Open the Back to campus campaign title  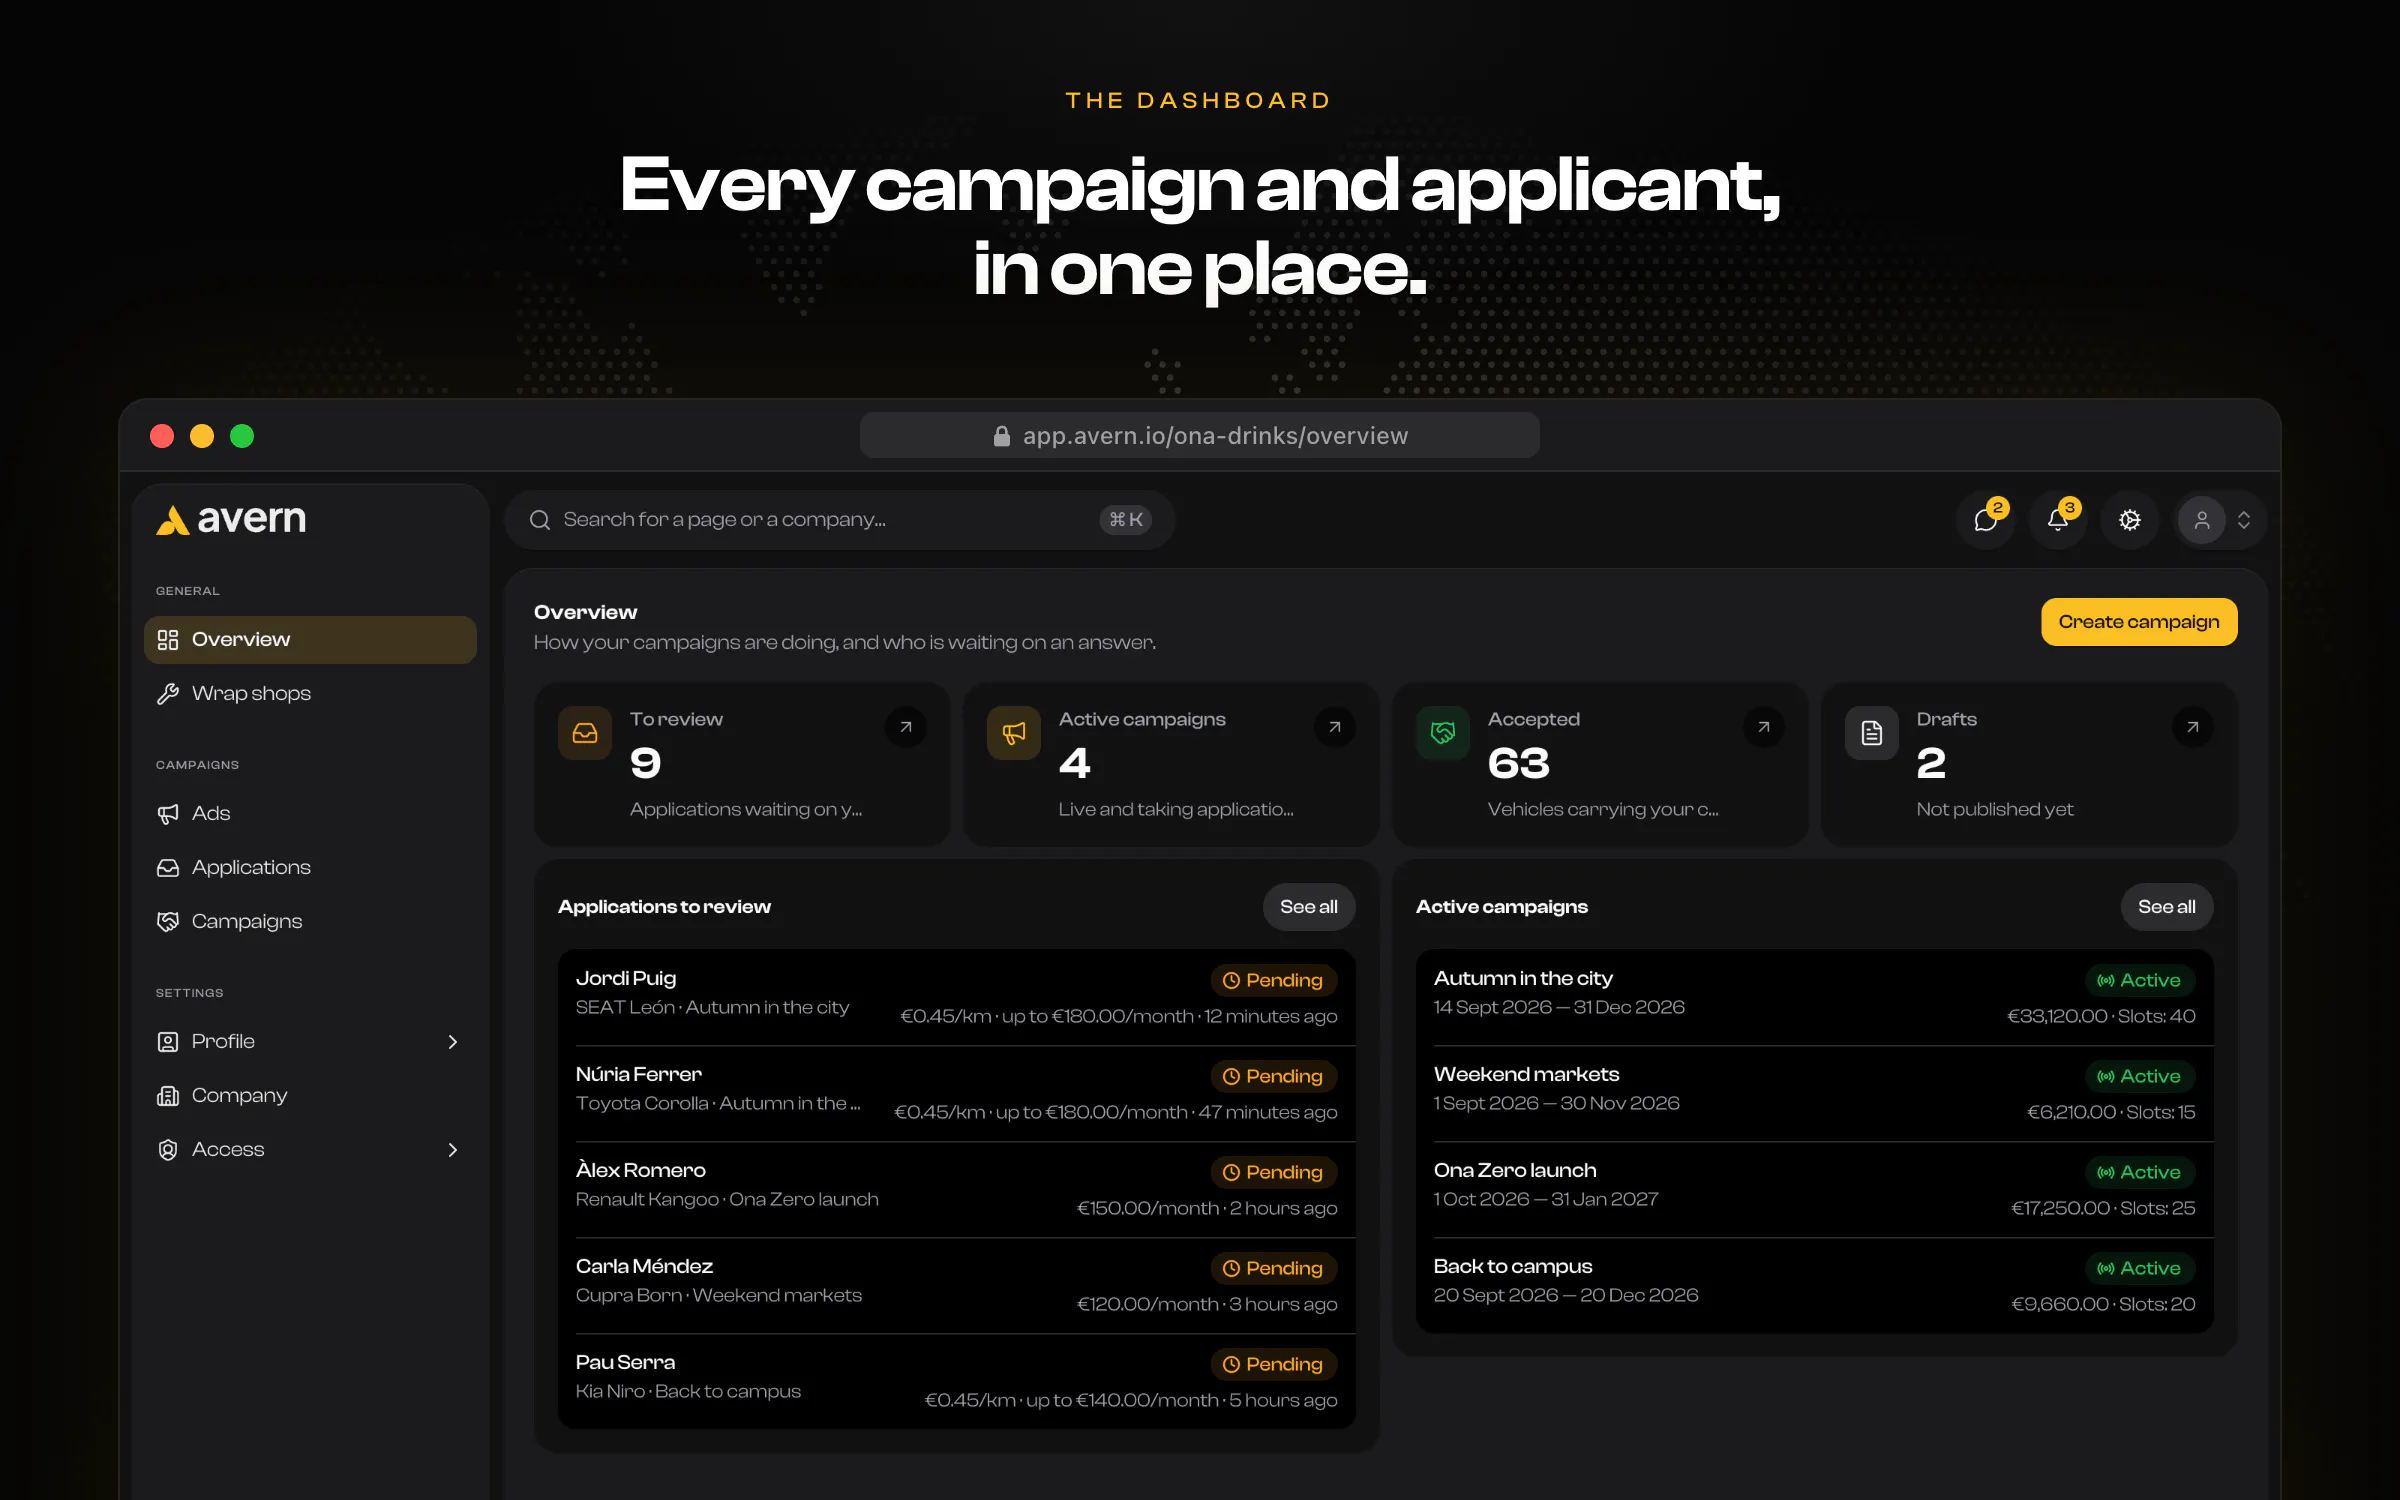tap(1513, 1267)
